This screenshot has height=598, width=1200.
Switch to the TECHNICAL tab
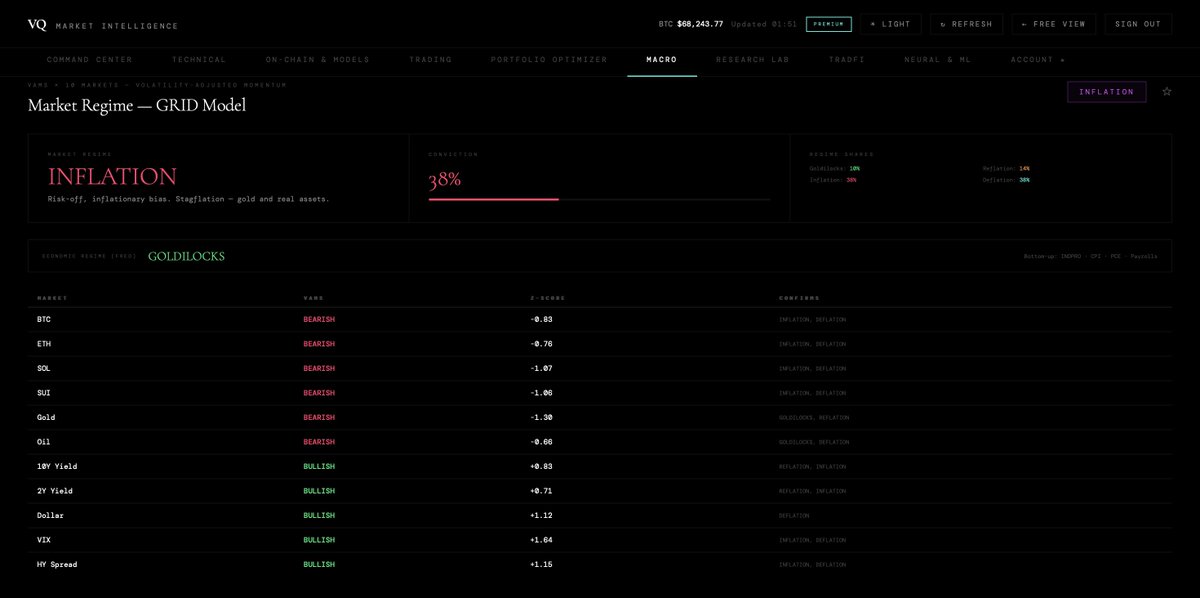(x=199, y=60)
